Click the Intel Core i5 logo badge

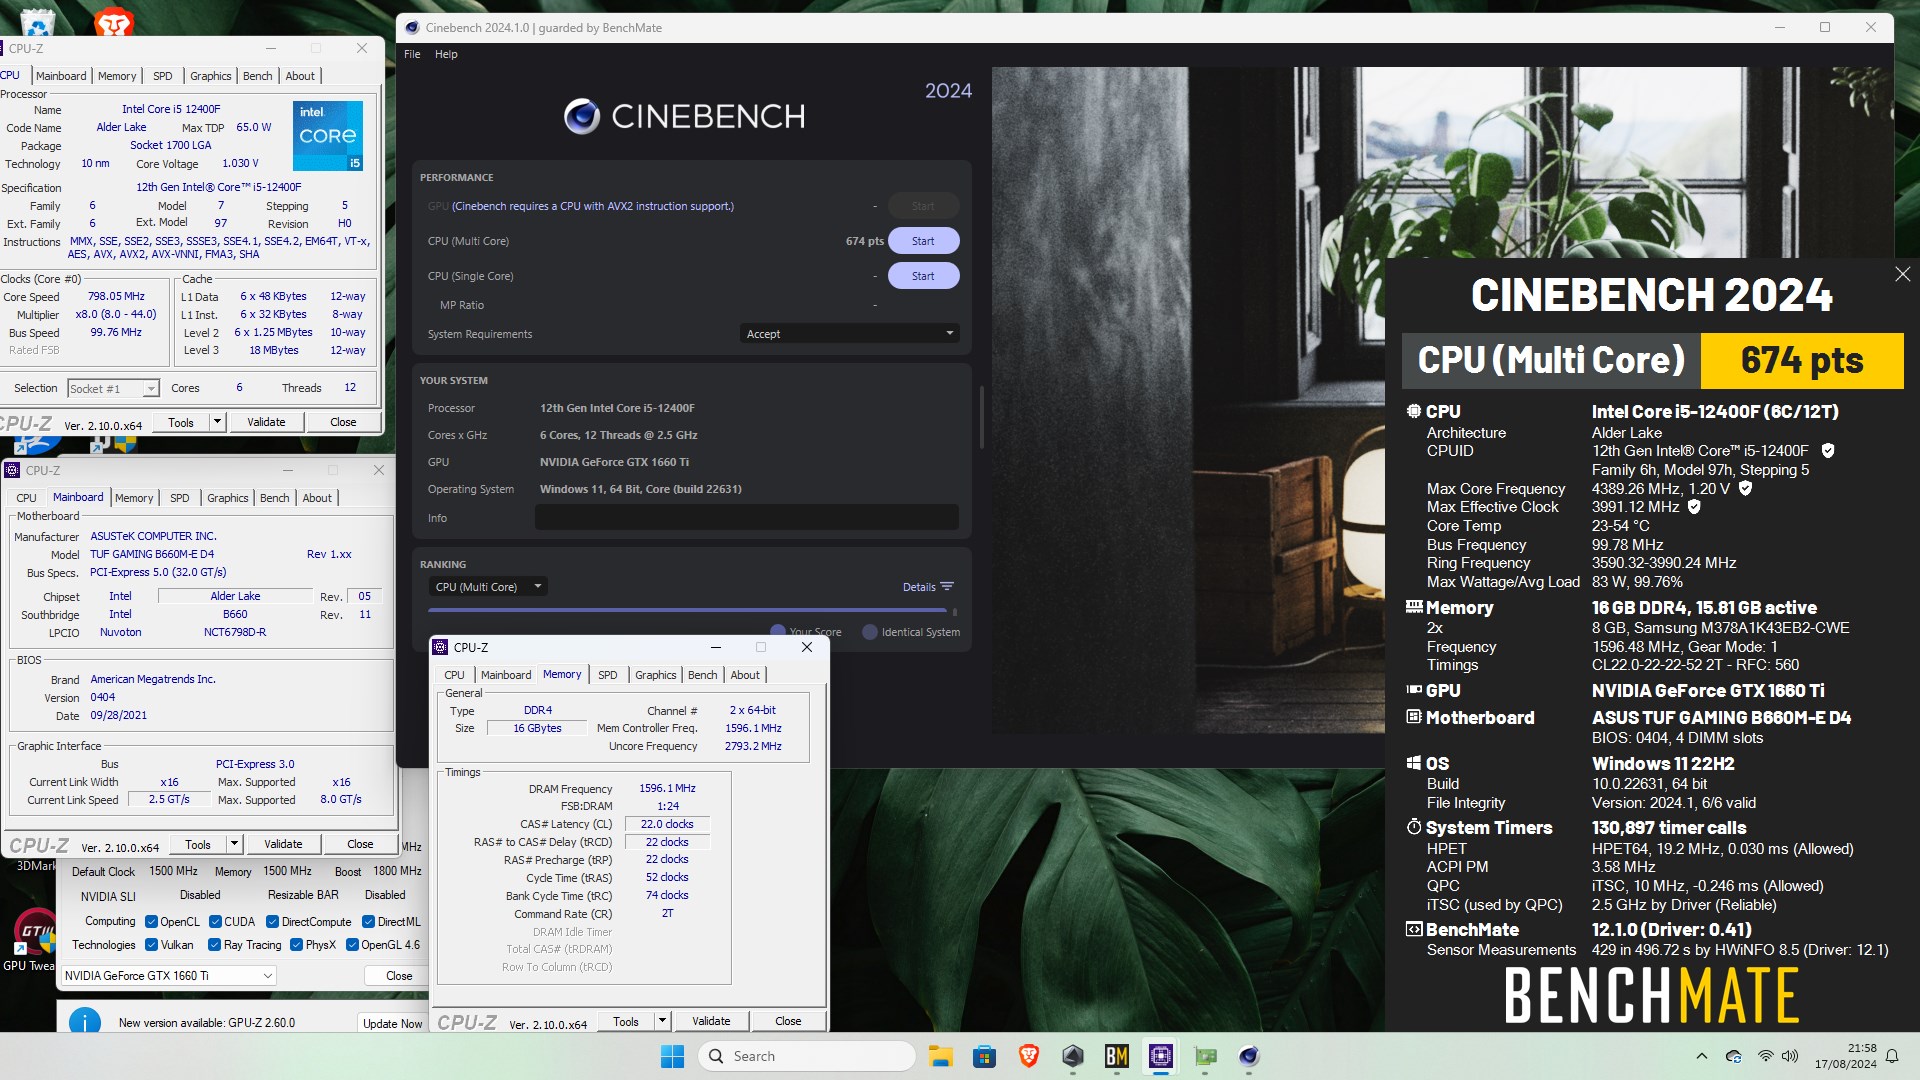[x=328, y=135]
